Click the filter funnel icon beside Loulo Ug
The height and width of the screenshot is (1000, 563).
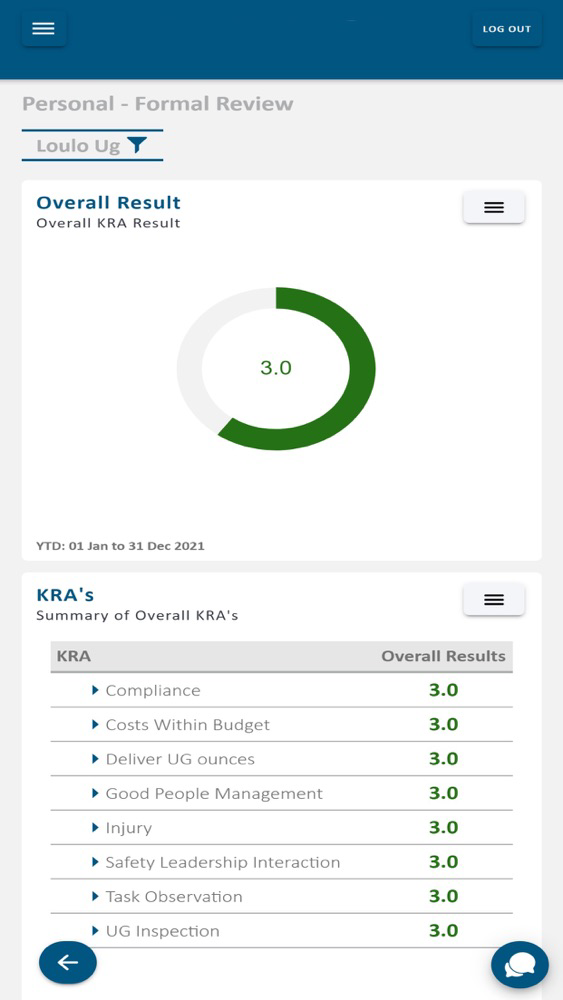(136, 145)
